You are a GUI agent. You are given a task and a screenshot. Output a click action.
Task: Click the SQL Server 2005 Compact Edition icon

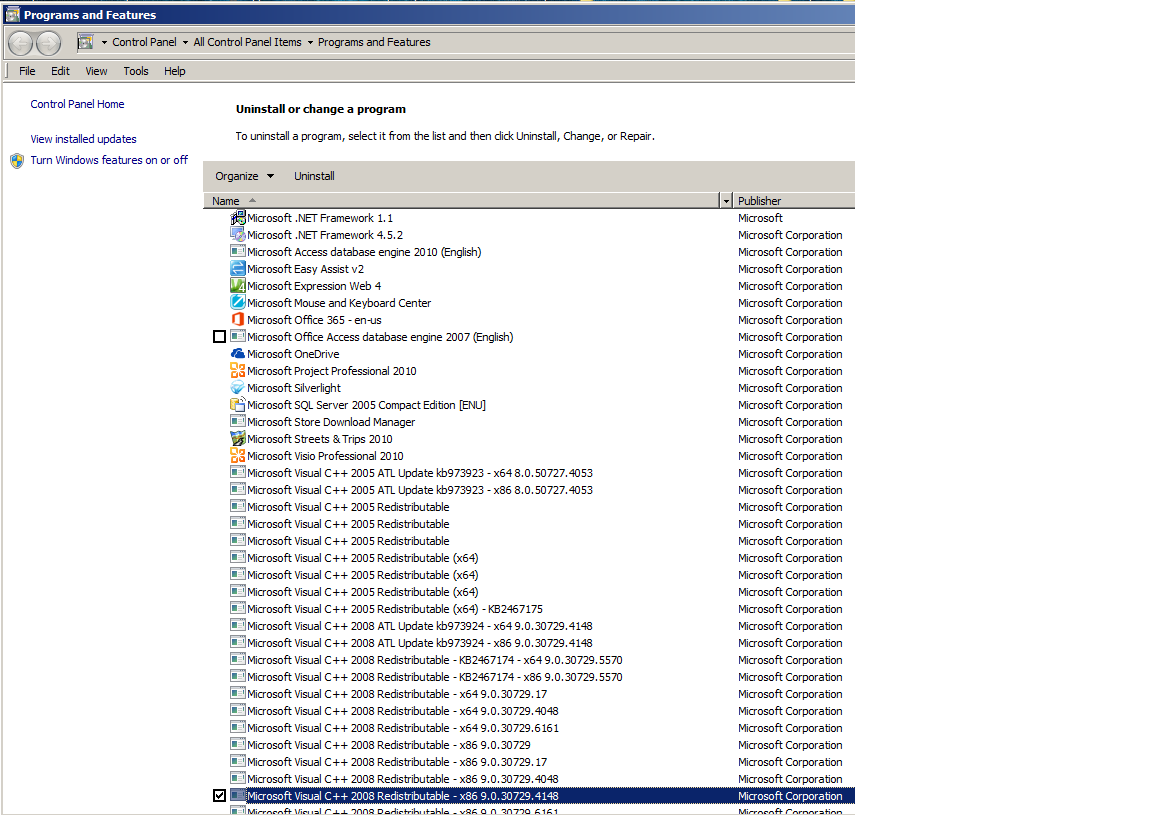[x=237, y=404]
